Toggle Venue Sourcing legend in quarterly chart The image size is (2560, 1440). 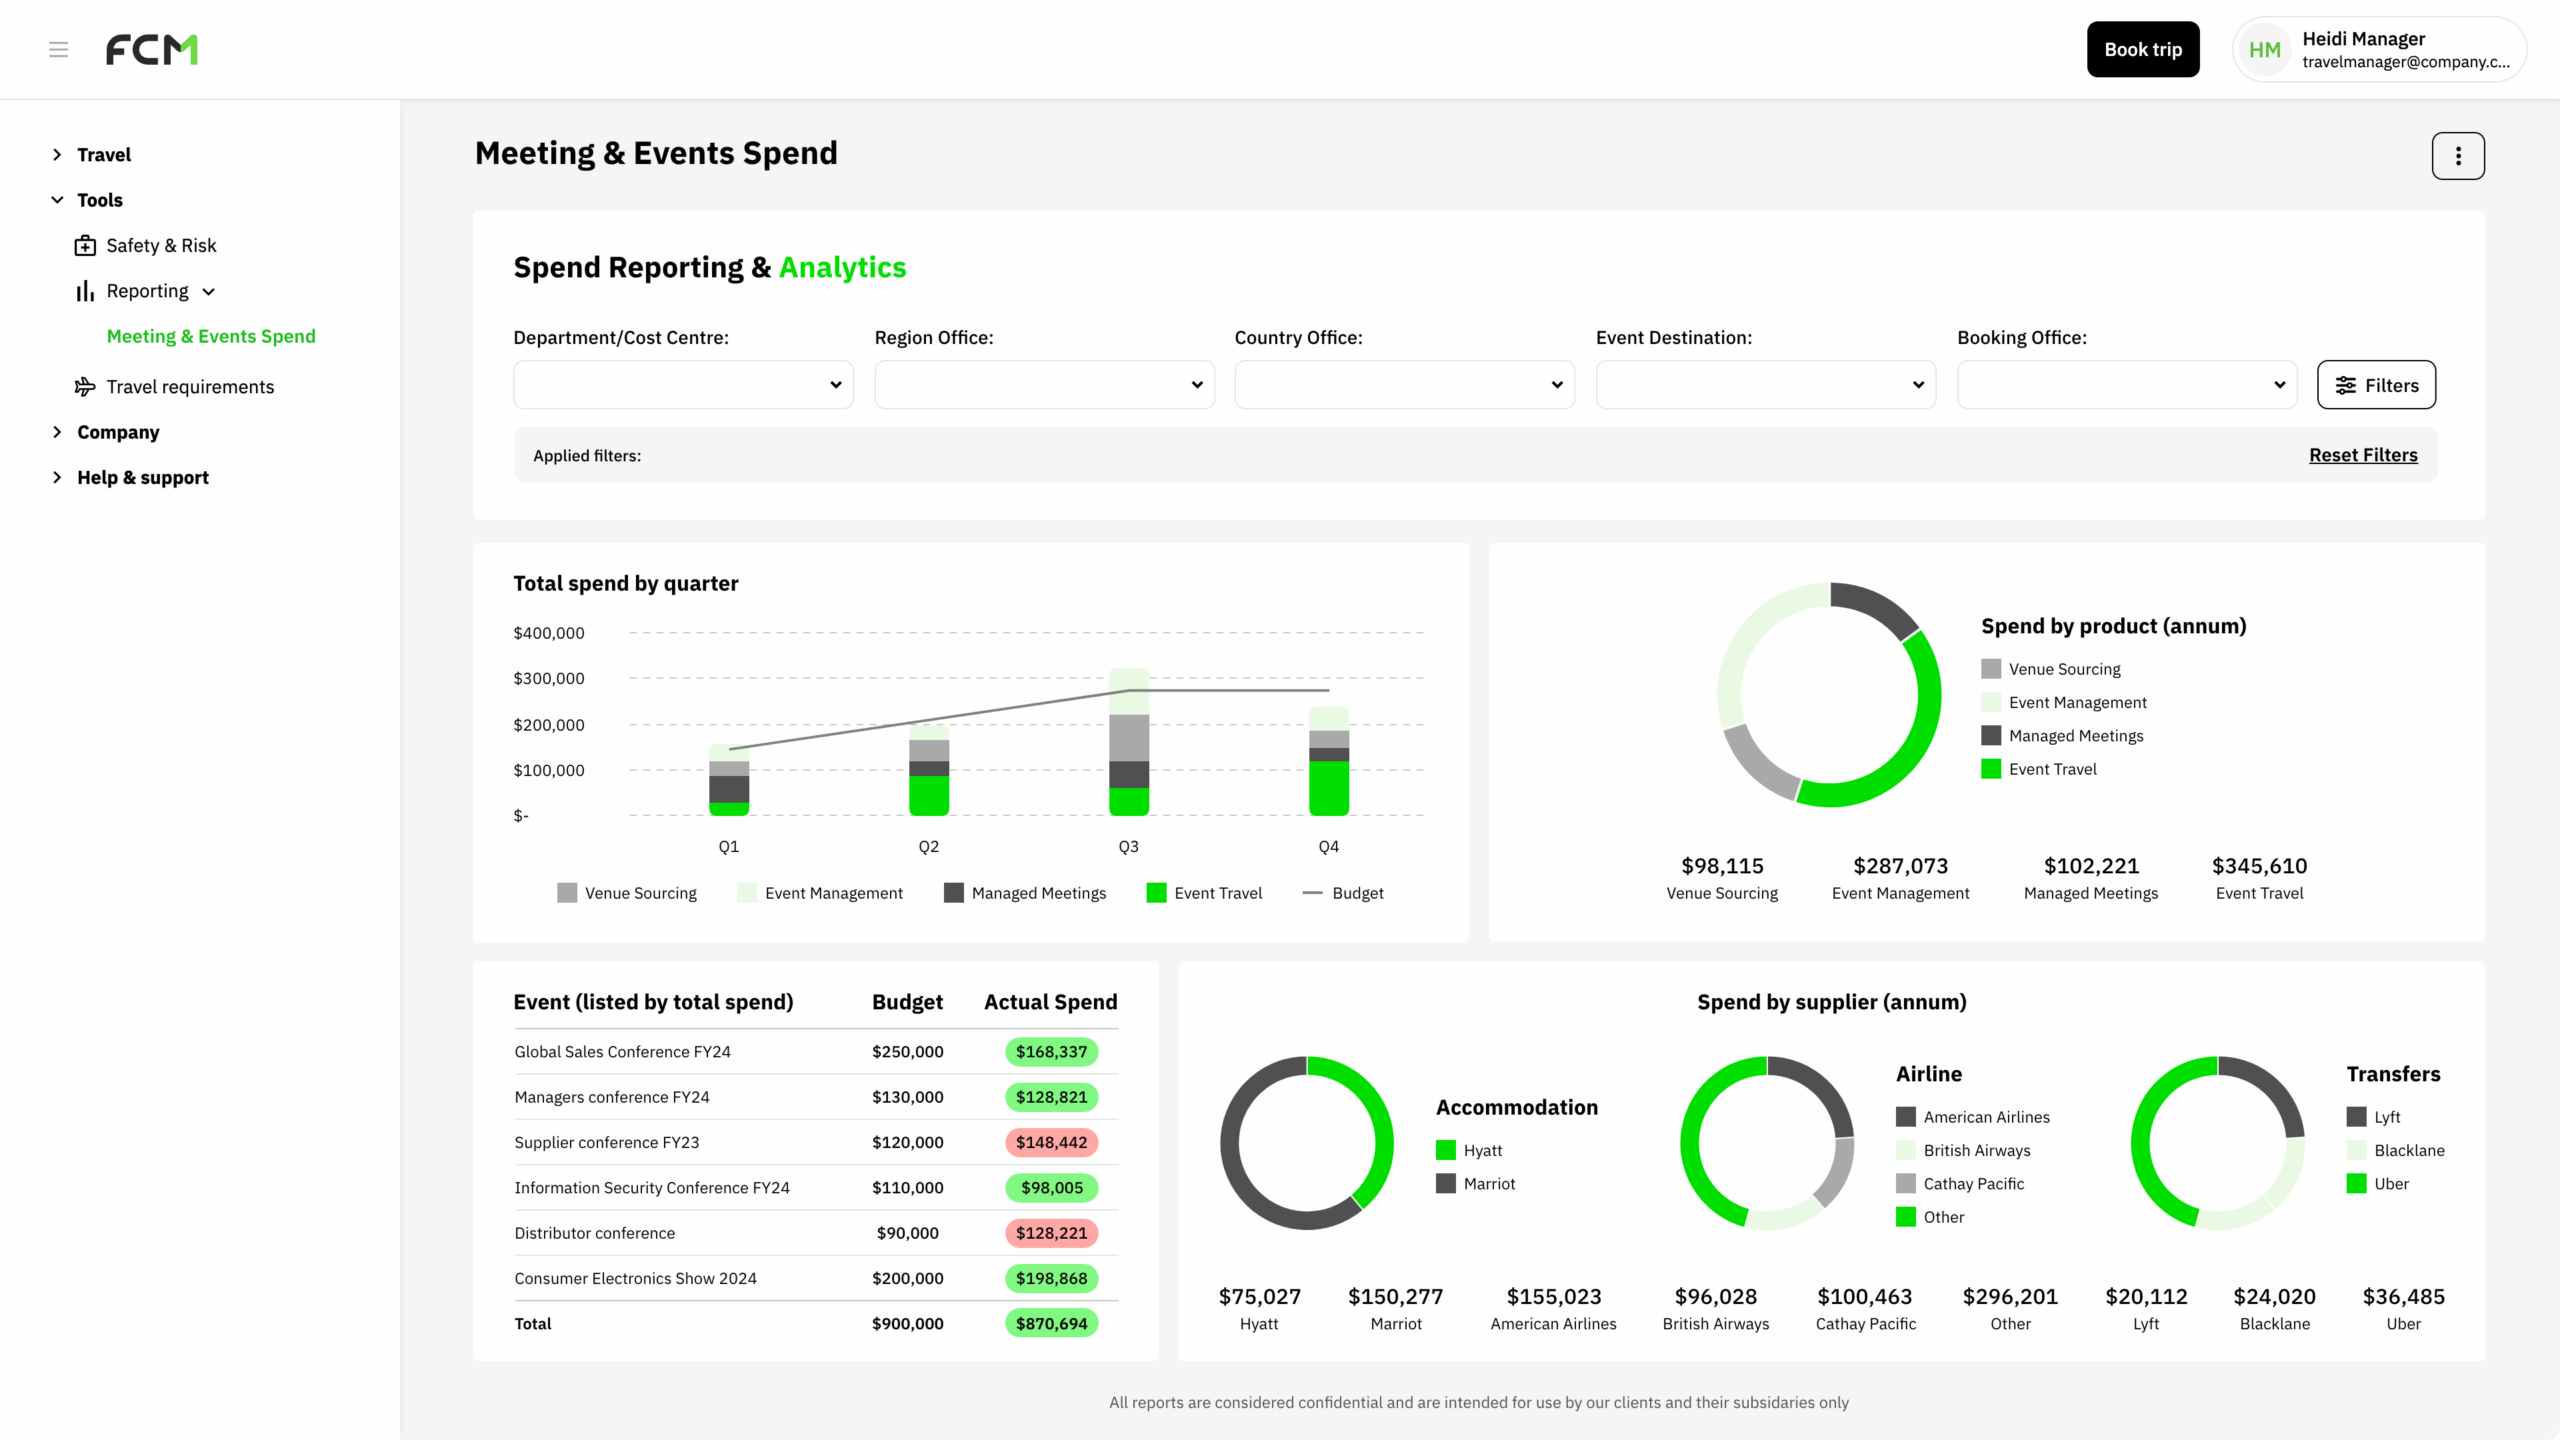(x=627, y=893)
